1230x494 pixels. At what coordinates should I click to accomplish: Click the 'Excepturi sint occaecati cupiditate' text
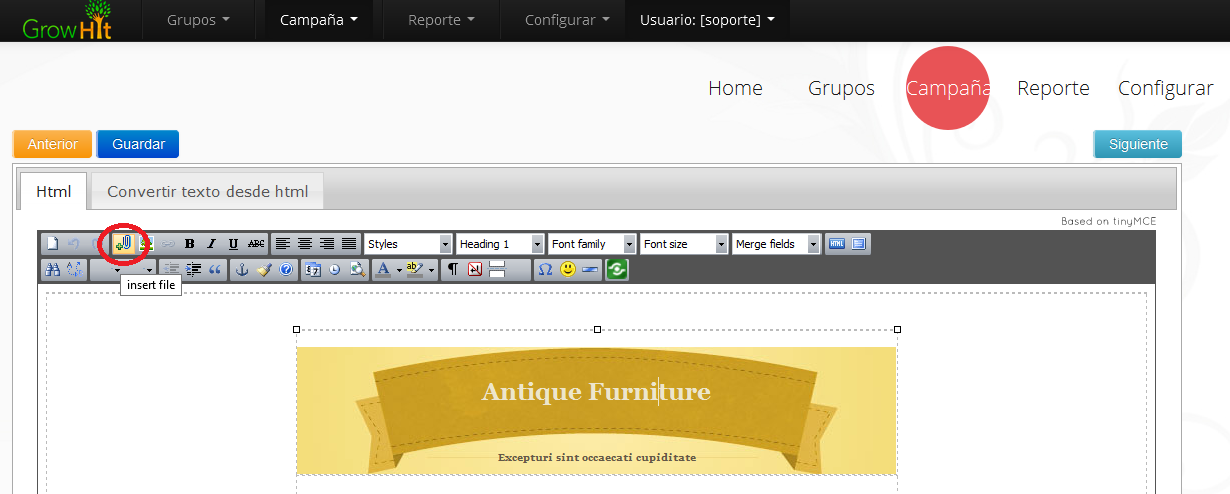597,457
